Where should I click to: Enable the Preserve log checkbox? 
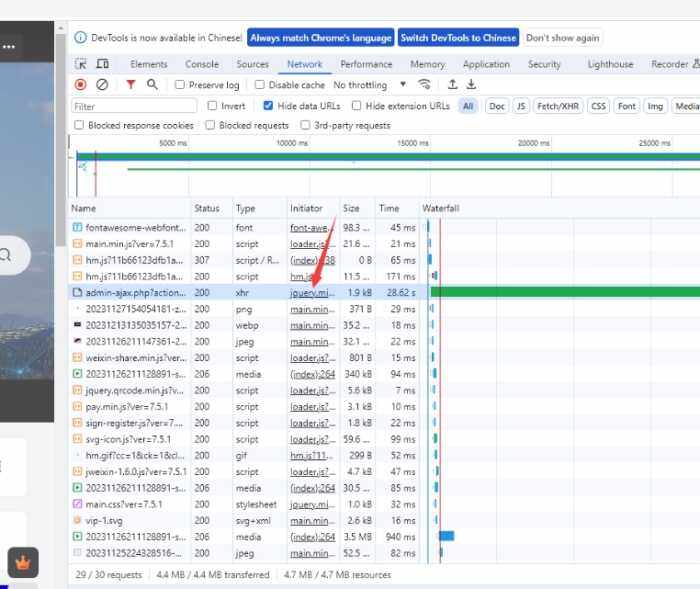point(180,85)
